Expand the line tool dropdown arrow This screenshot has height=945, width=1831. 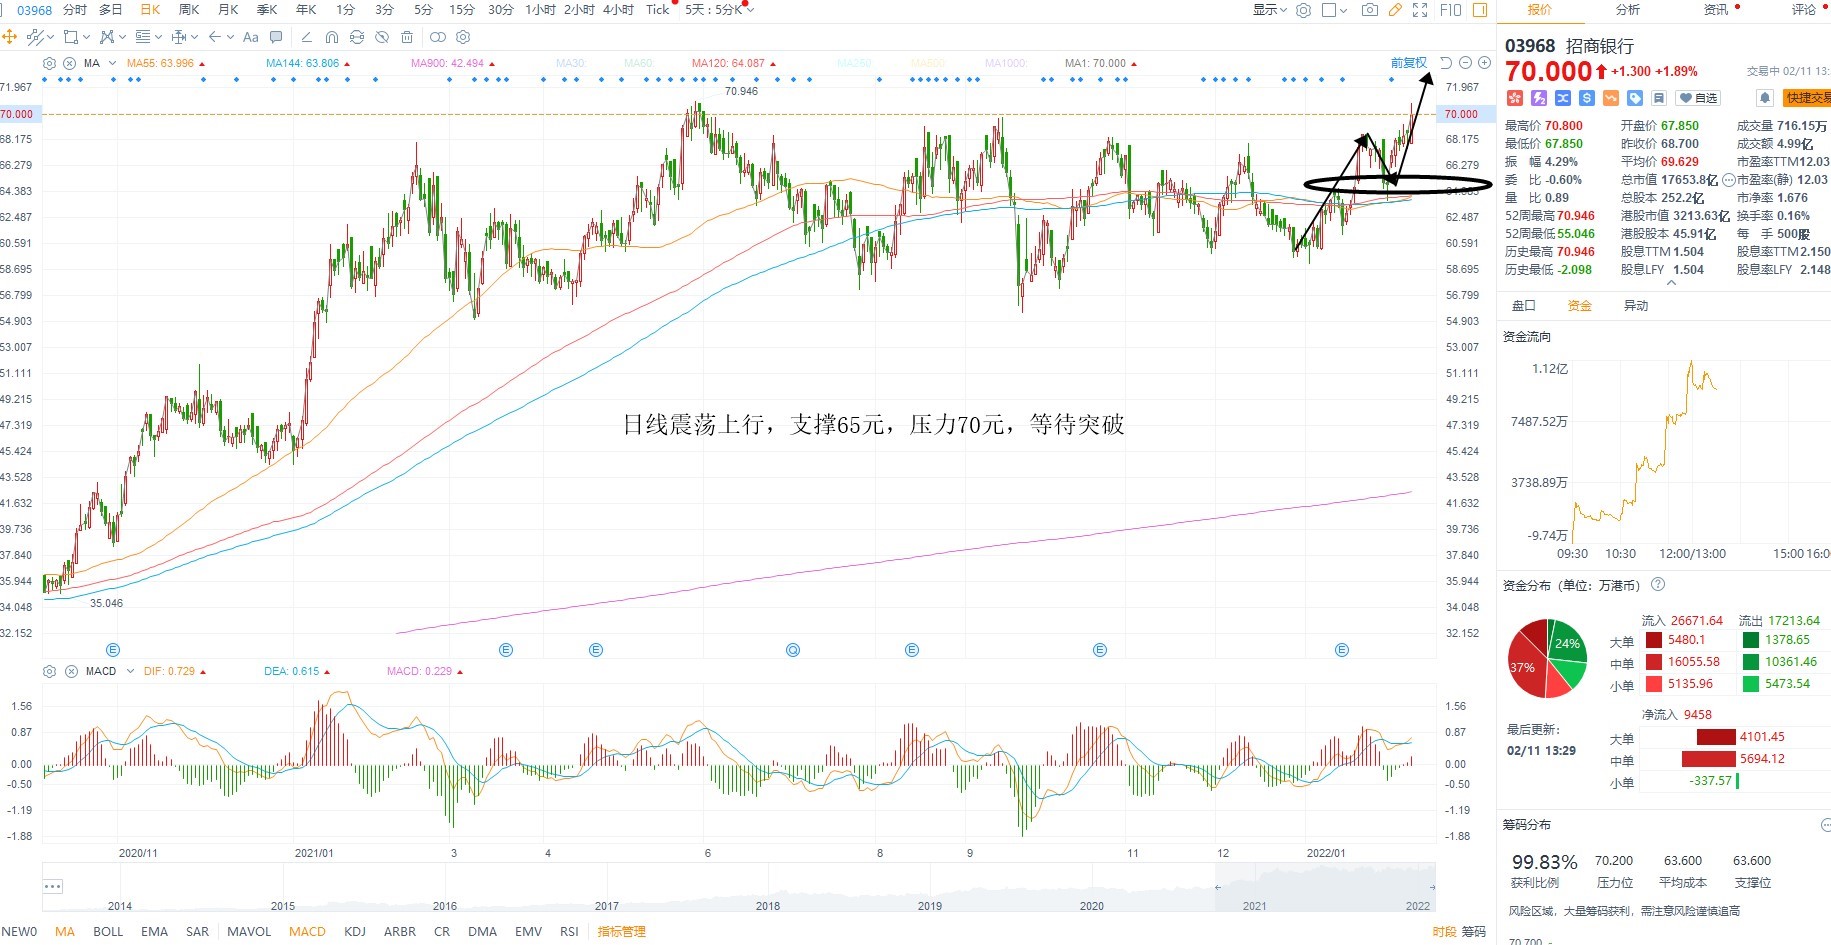[51, 37]
